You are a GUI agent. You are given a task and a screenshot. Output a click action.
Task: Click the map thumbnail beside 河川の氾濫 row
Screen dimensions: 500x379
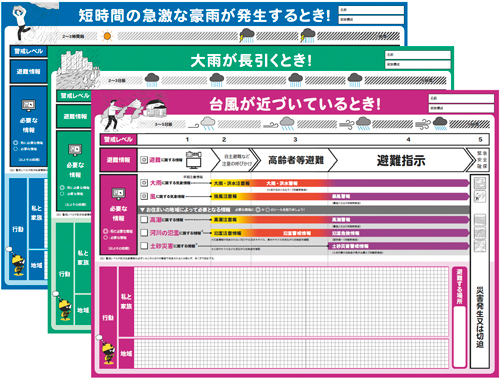point(480,233)
